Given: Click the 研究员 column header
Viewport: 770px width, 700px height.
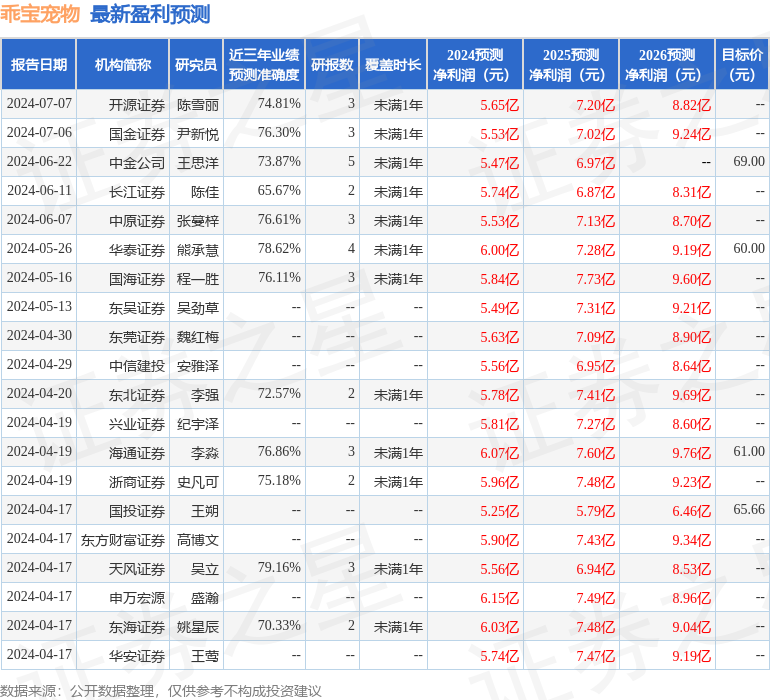Looking at the screenshot, I should click(196, 64).
